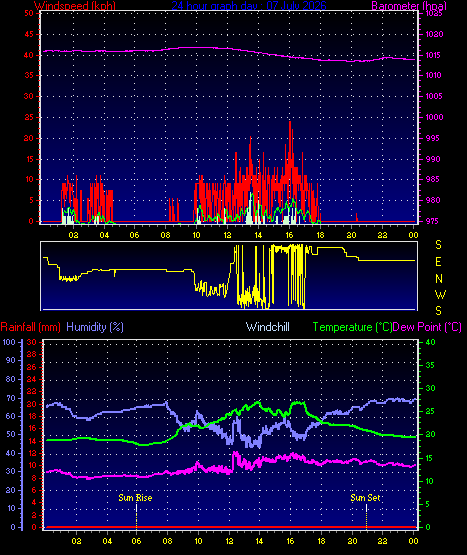Click the 50 value on windspeed axis
The image size is (467, 555).
point(29,13)
